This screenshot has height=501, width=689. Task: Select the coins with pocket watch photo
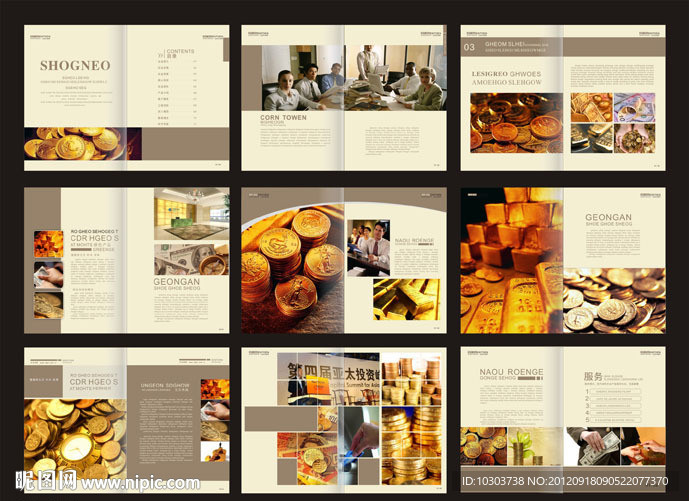point(75,439)
